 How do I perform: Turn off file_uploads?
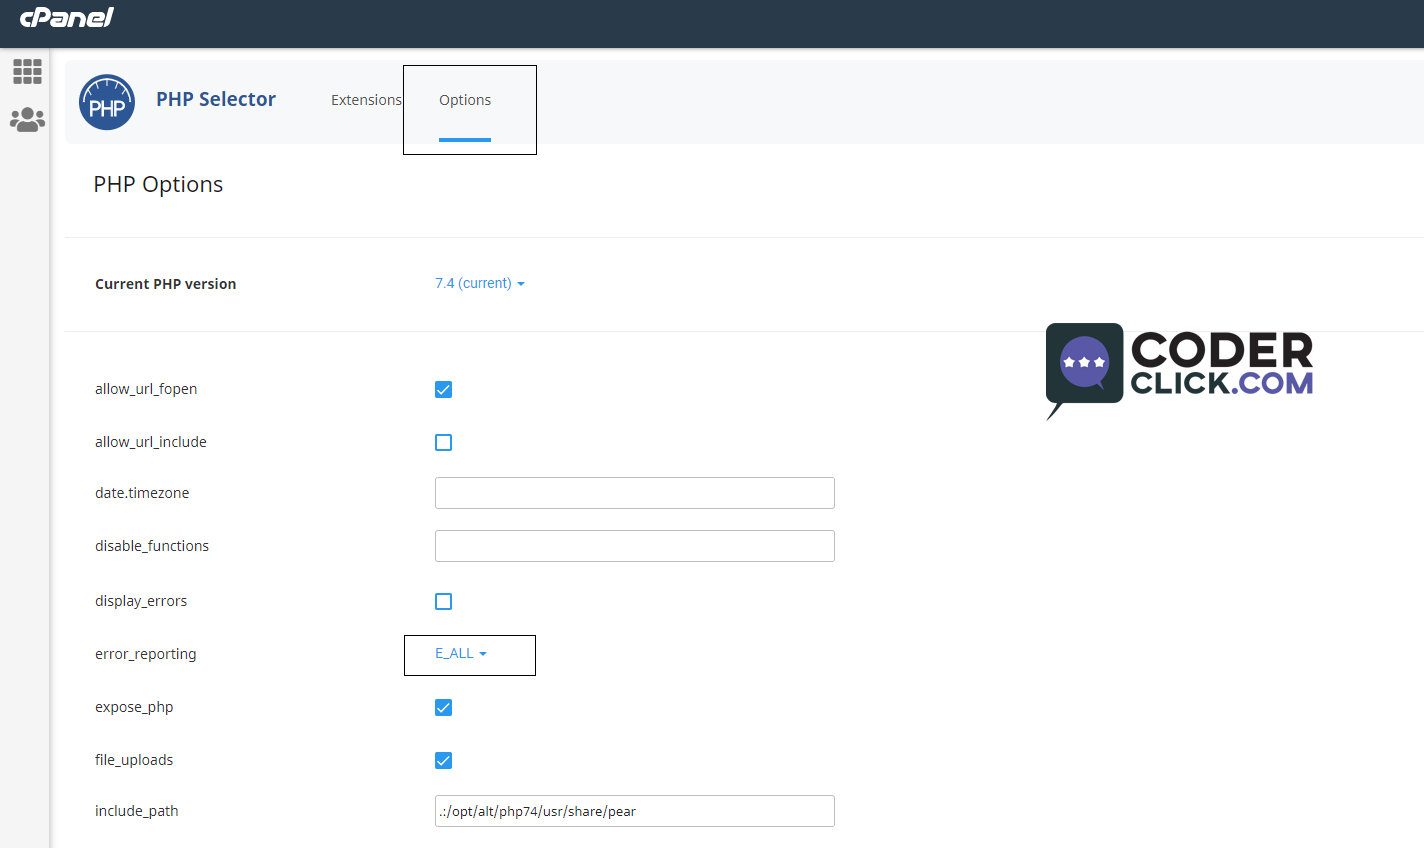click(443, 760)
